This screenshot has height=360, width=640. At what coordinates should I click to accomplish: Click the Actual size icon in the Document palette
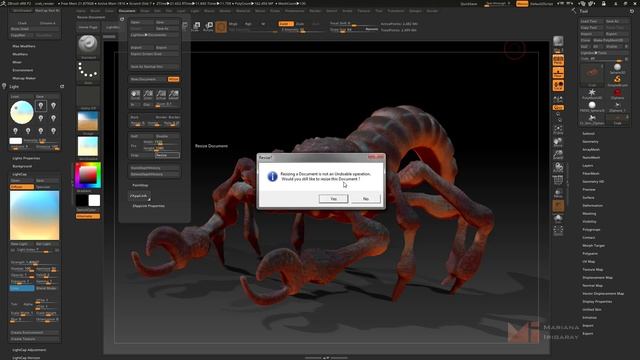point(161,95)
